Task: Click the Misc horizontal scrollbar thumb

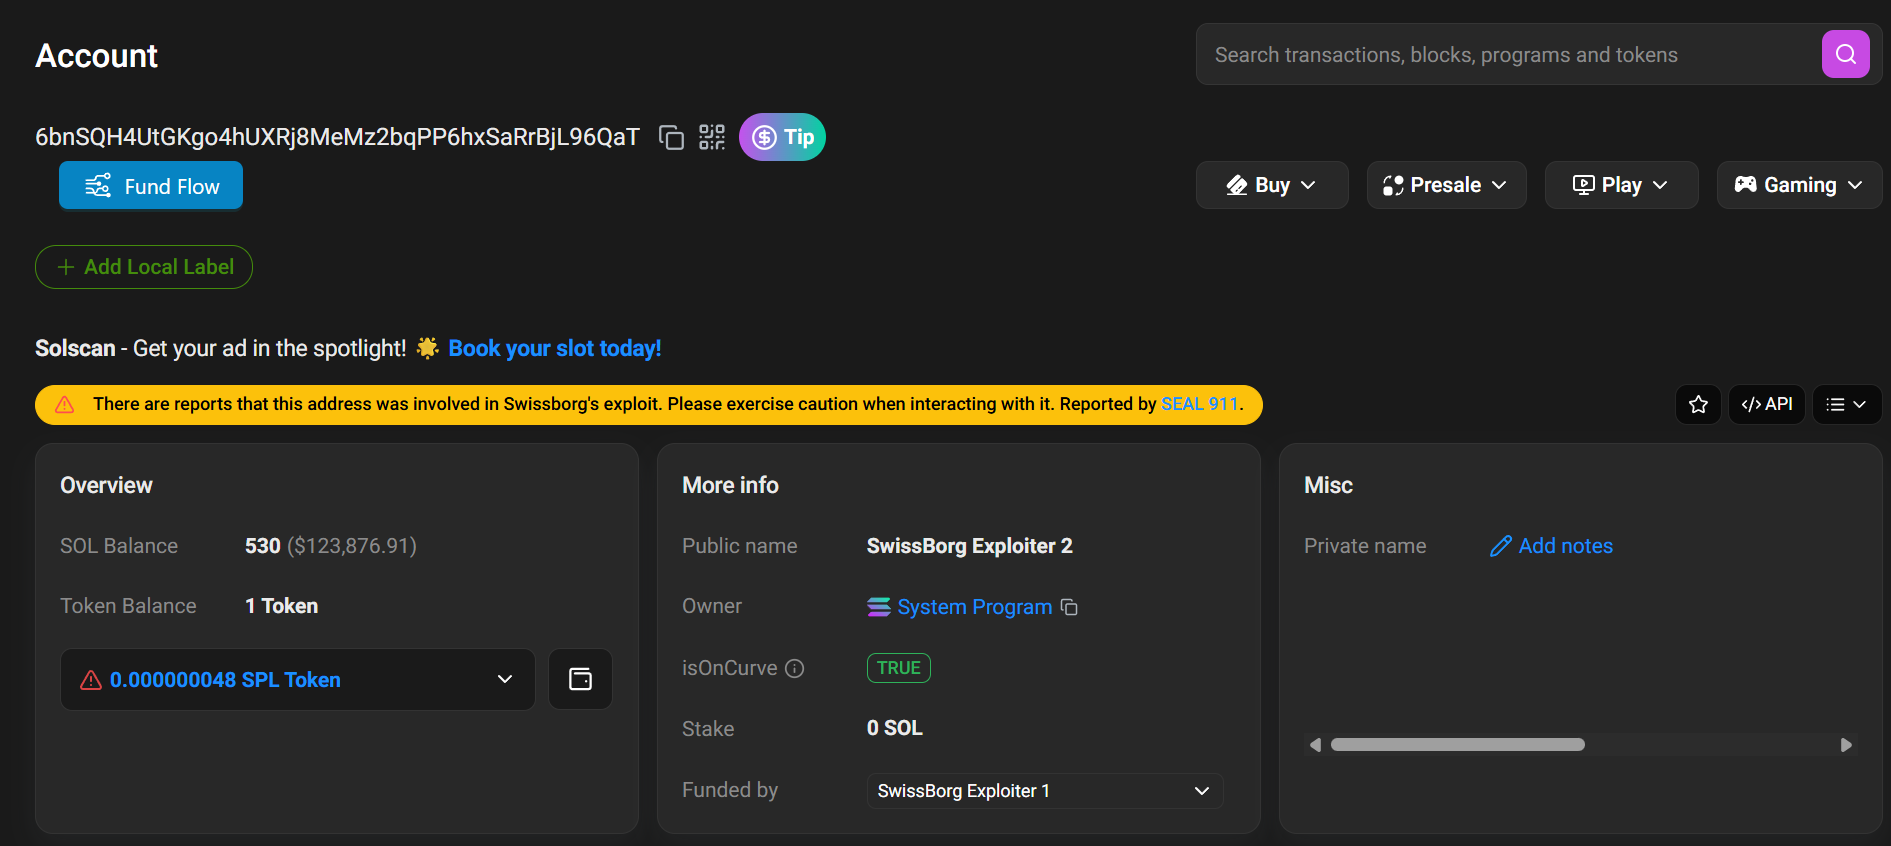Action: (1458, 745)
